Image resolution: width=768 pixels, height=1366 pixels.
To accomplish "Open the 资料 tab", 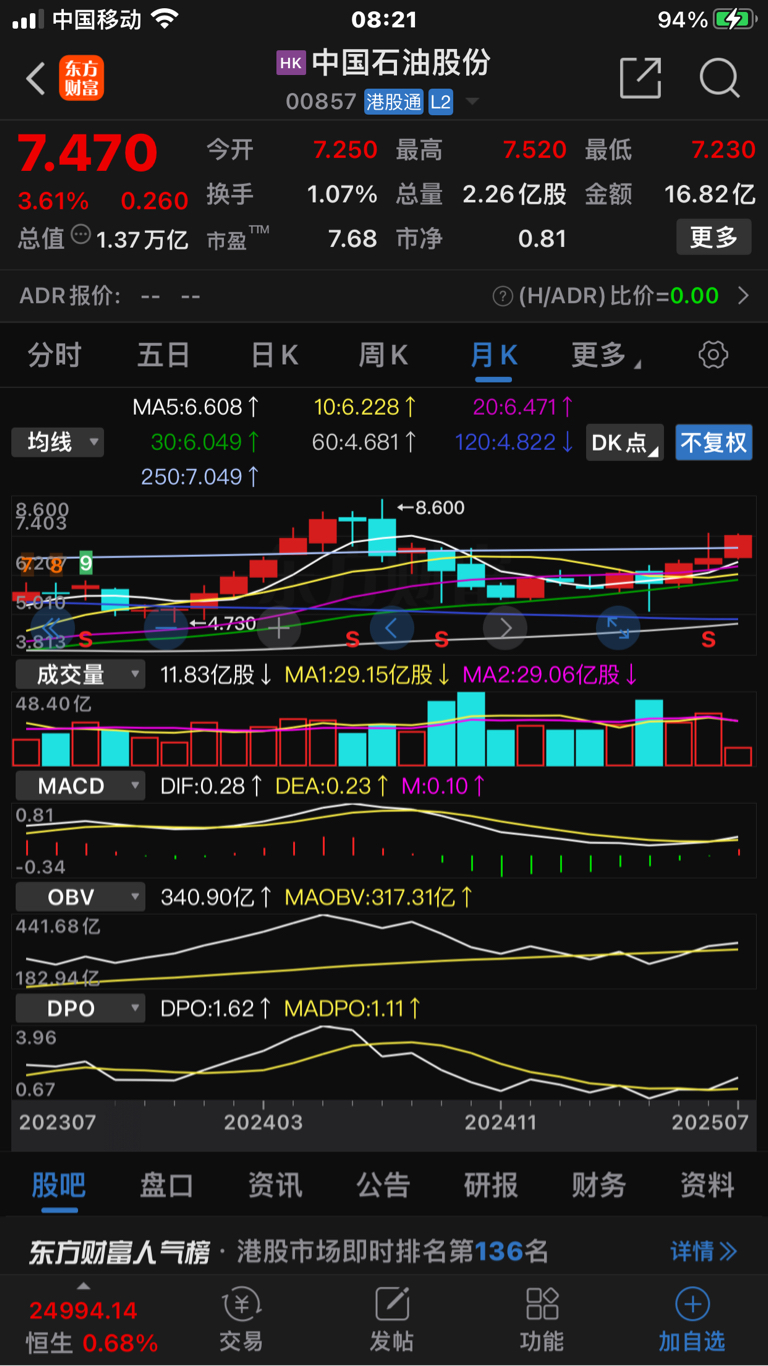I will coord(707,1186).
